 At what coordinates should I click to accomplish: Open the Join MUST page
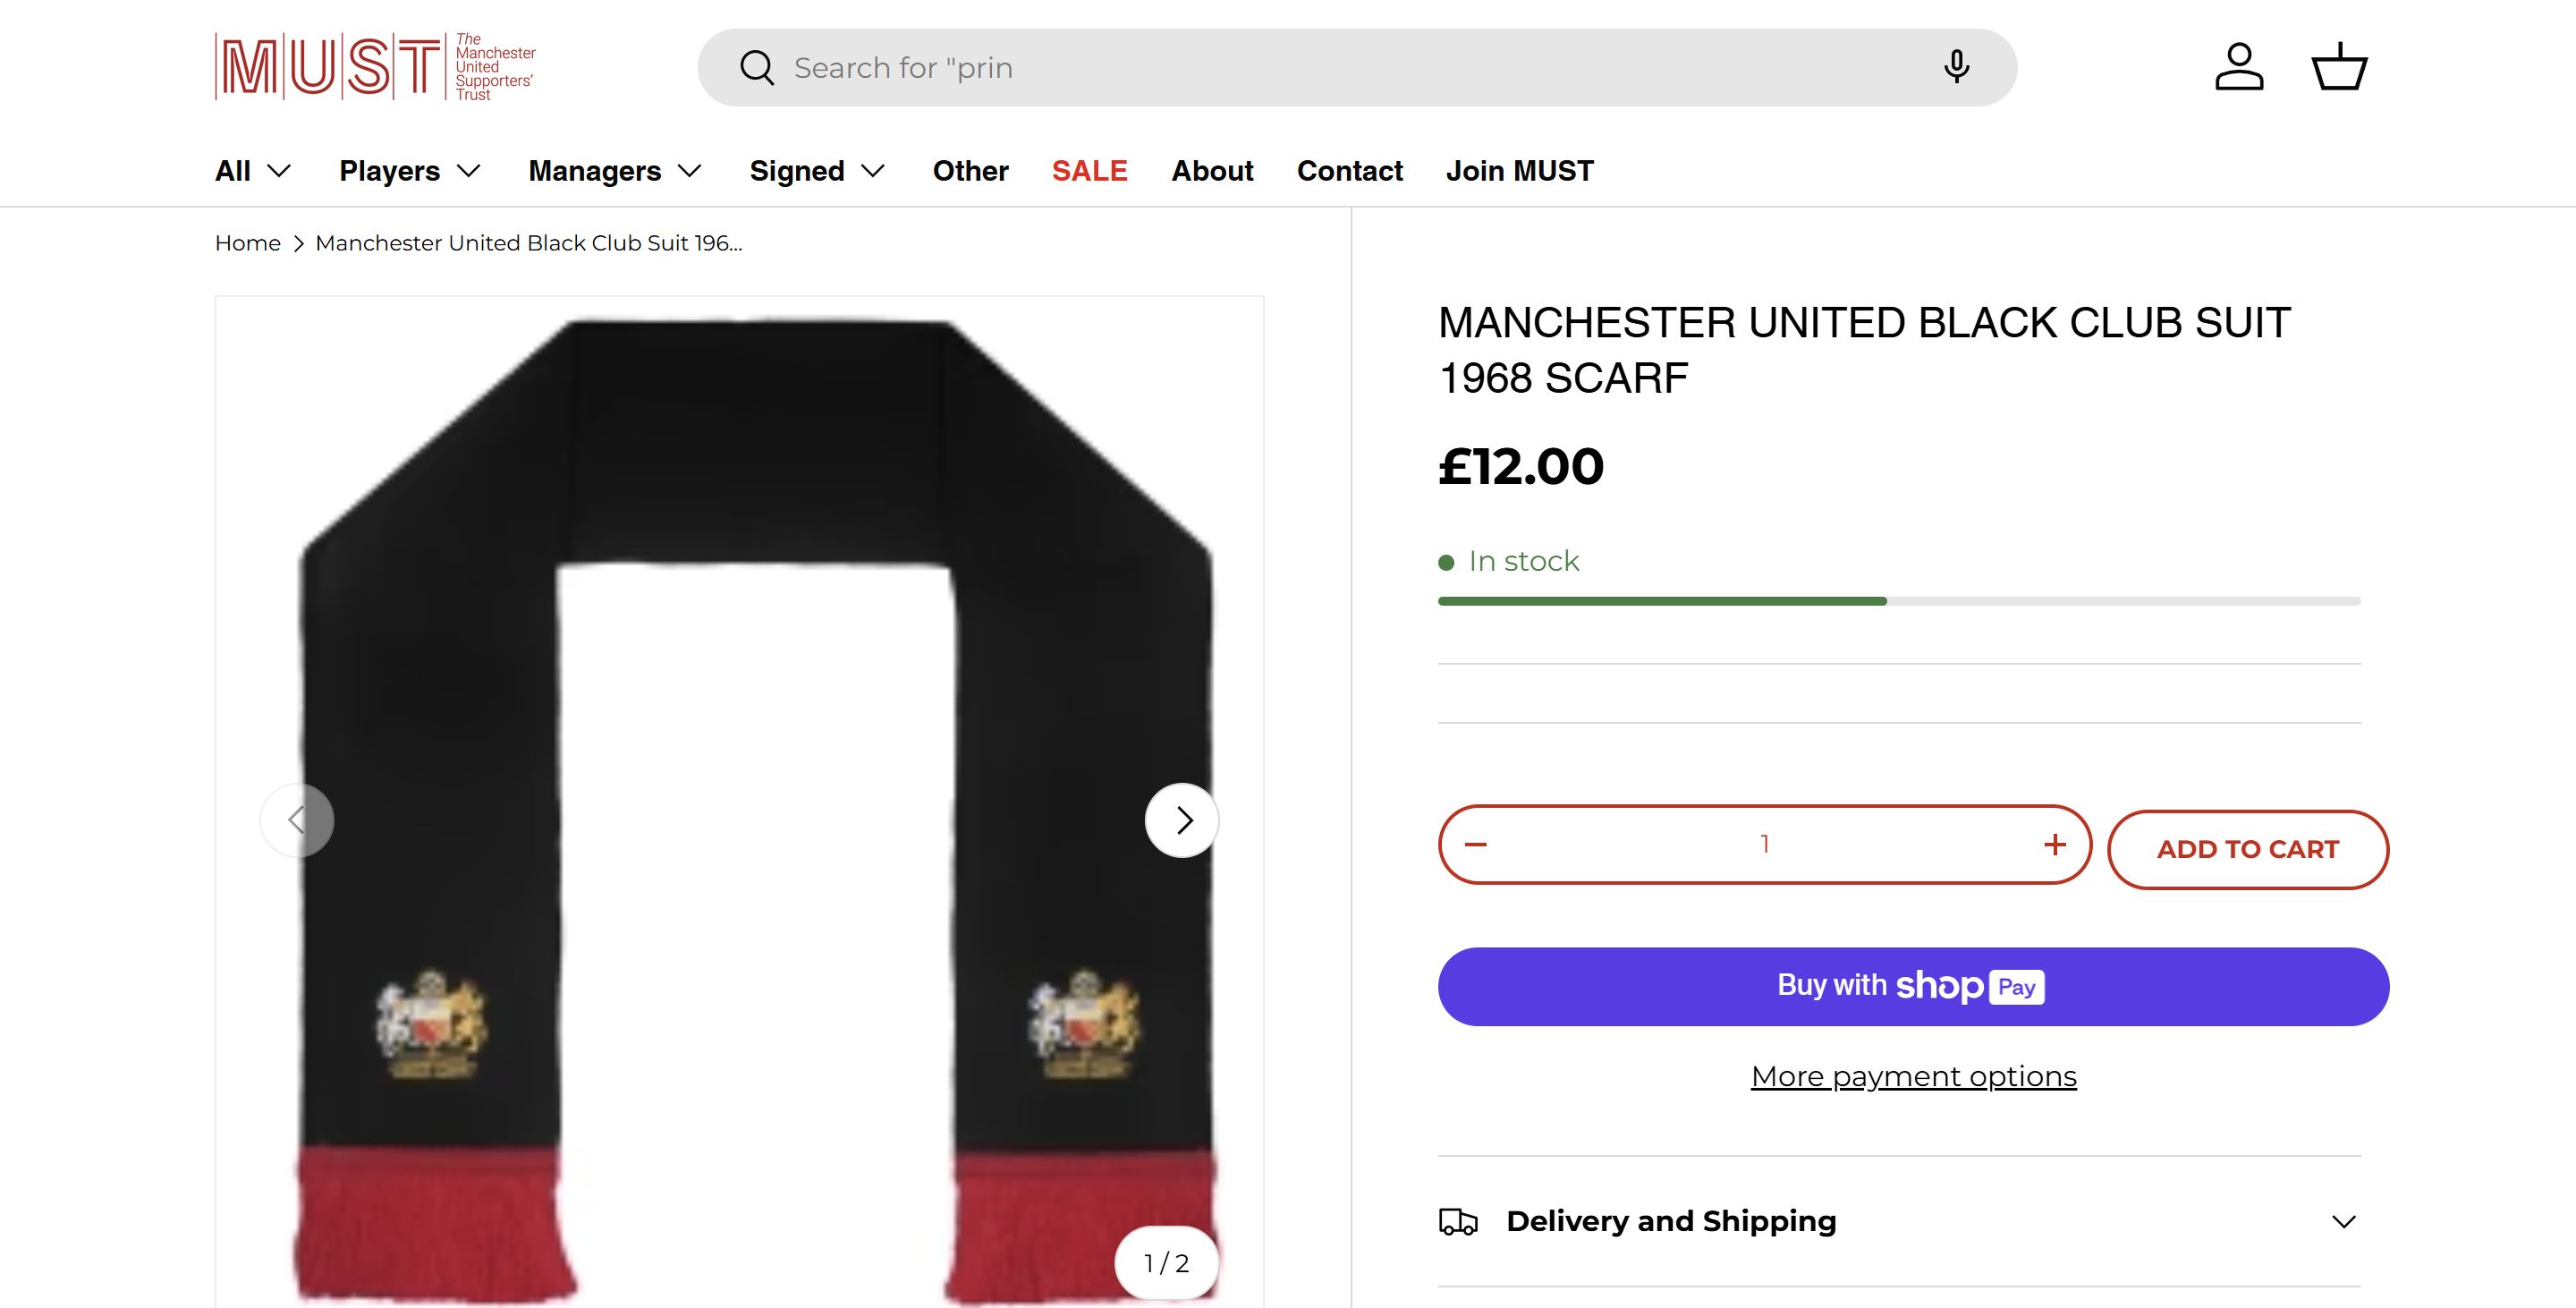(1519, 171)
